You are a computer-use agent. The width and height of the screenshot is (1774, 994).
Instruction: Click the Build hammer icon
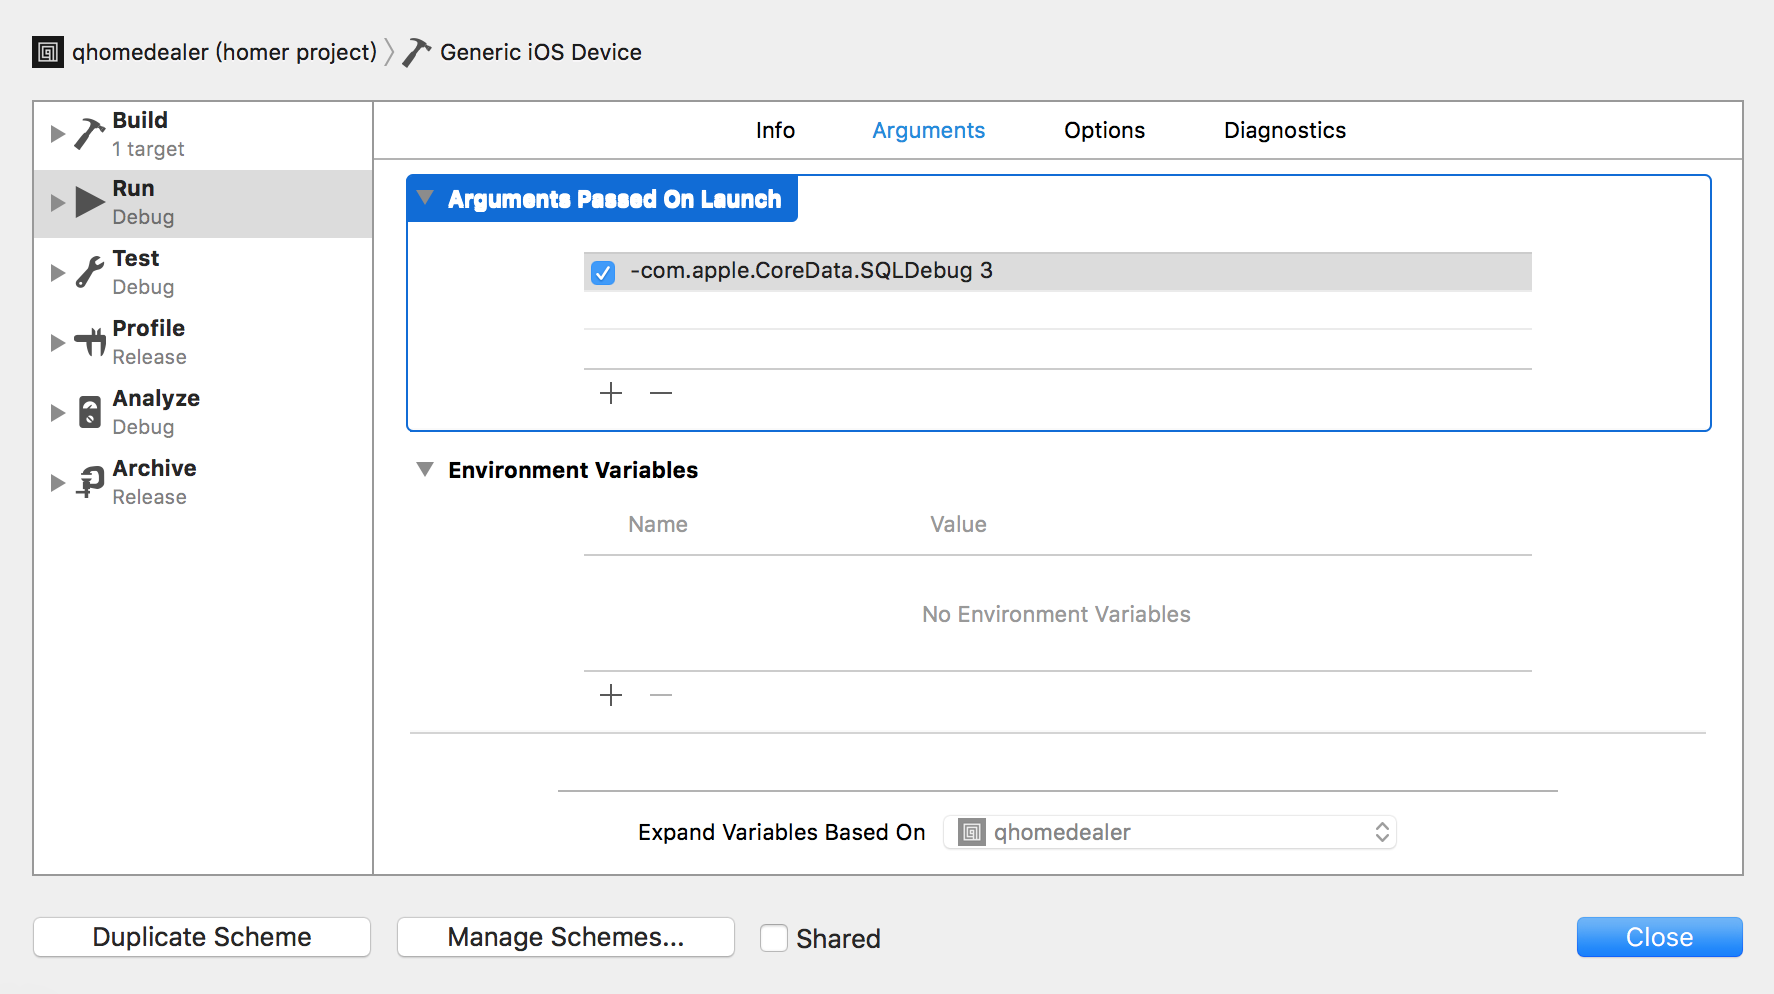[x=90, y=134]
